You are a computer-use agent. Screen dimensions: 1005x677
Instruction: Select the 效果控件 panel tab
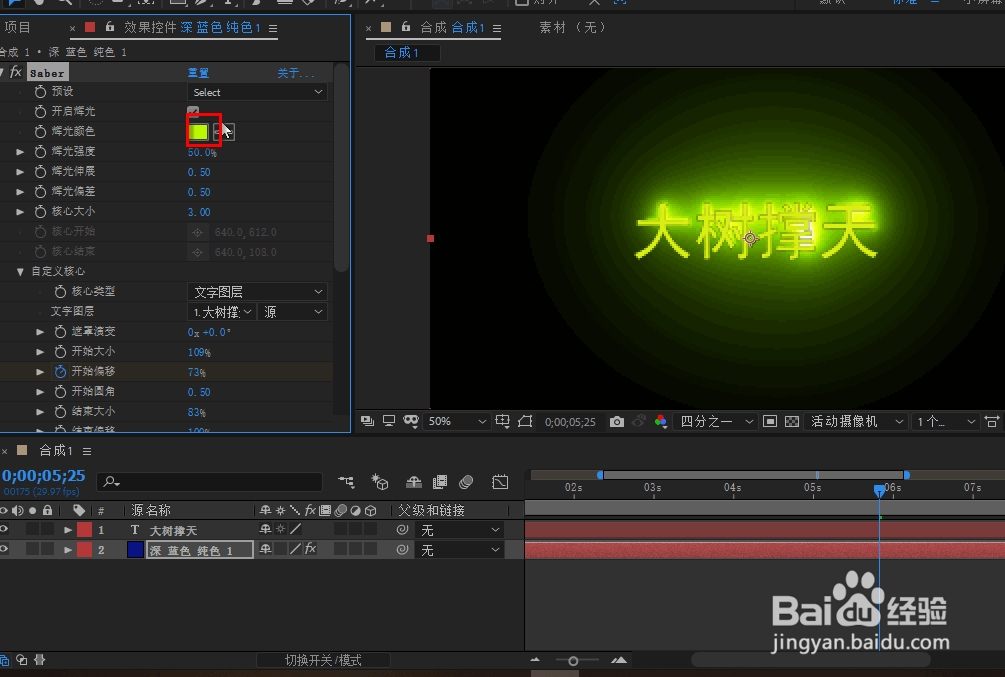(x=192, y=28)
